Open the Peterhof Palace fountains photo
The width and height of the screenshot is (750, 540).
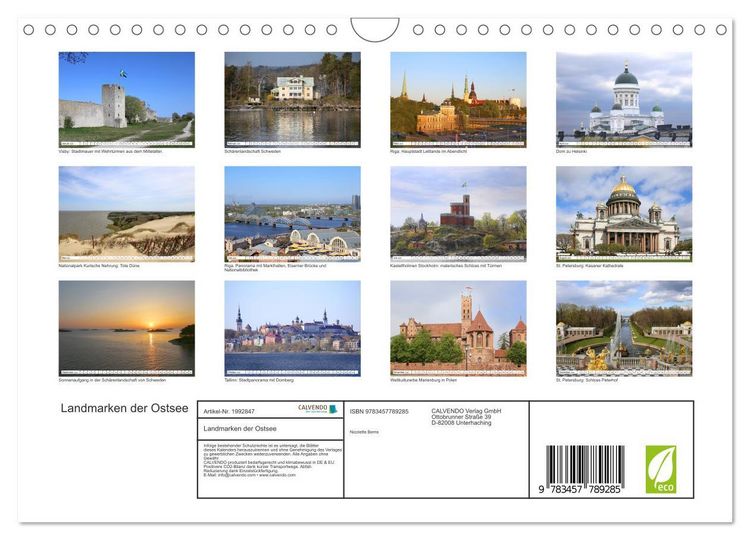(624, 328)
